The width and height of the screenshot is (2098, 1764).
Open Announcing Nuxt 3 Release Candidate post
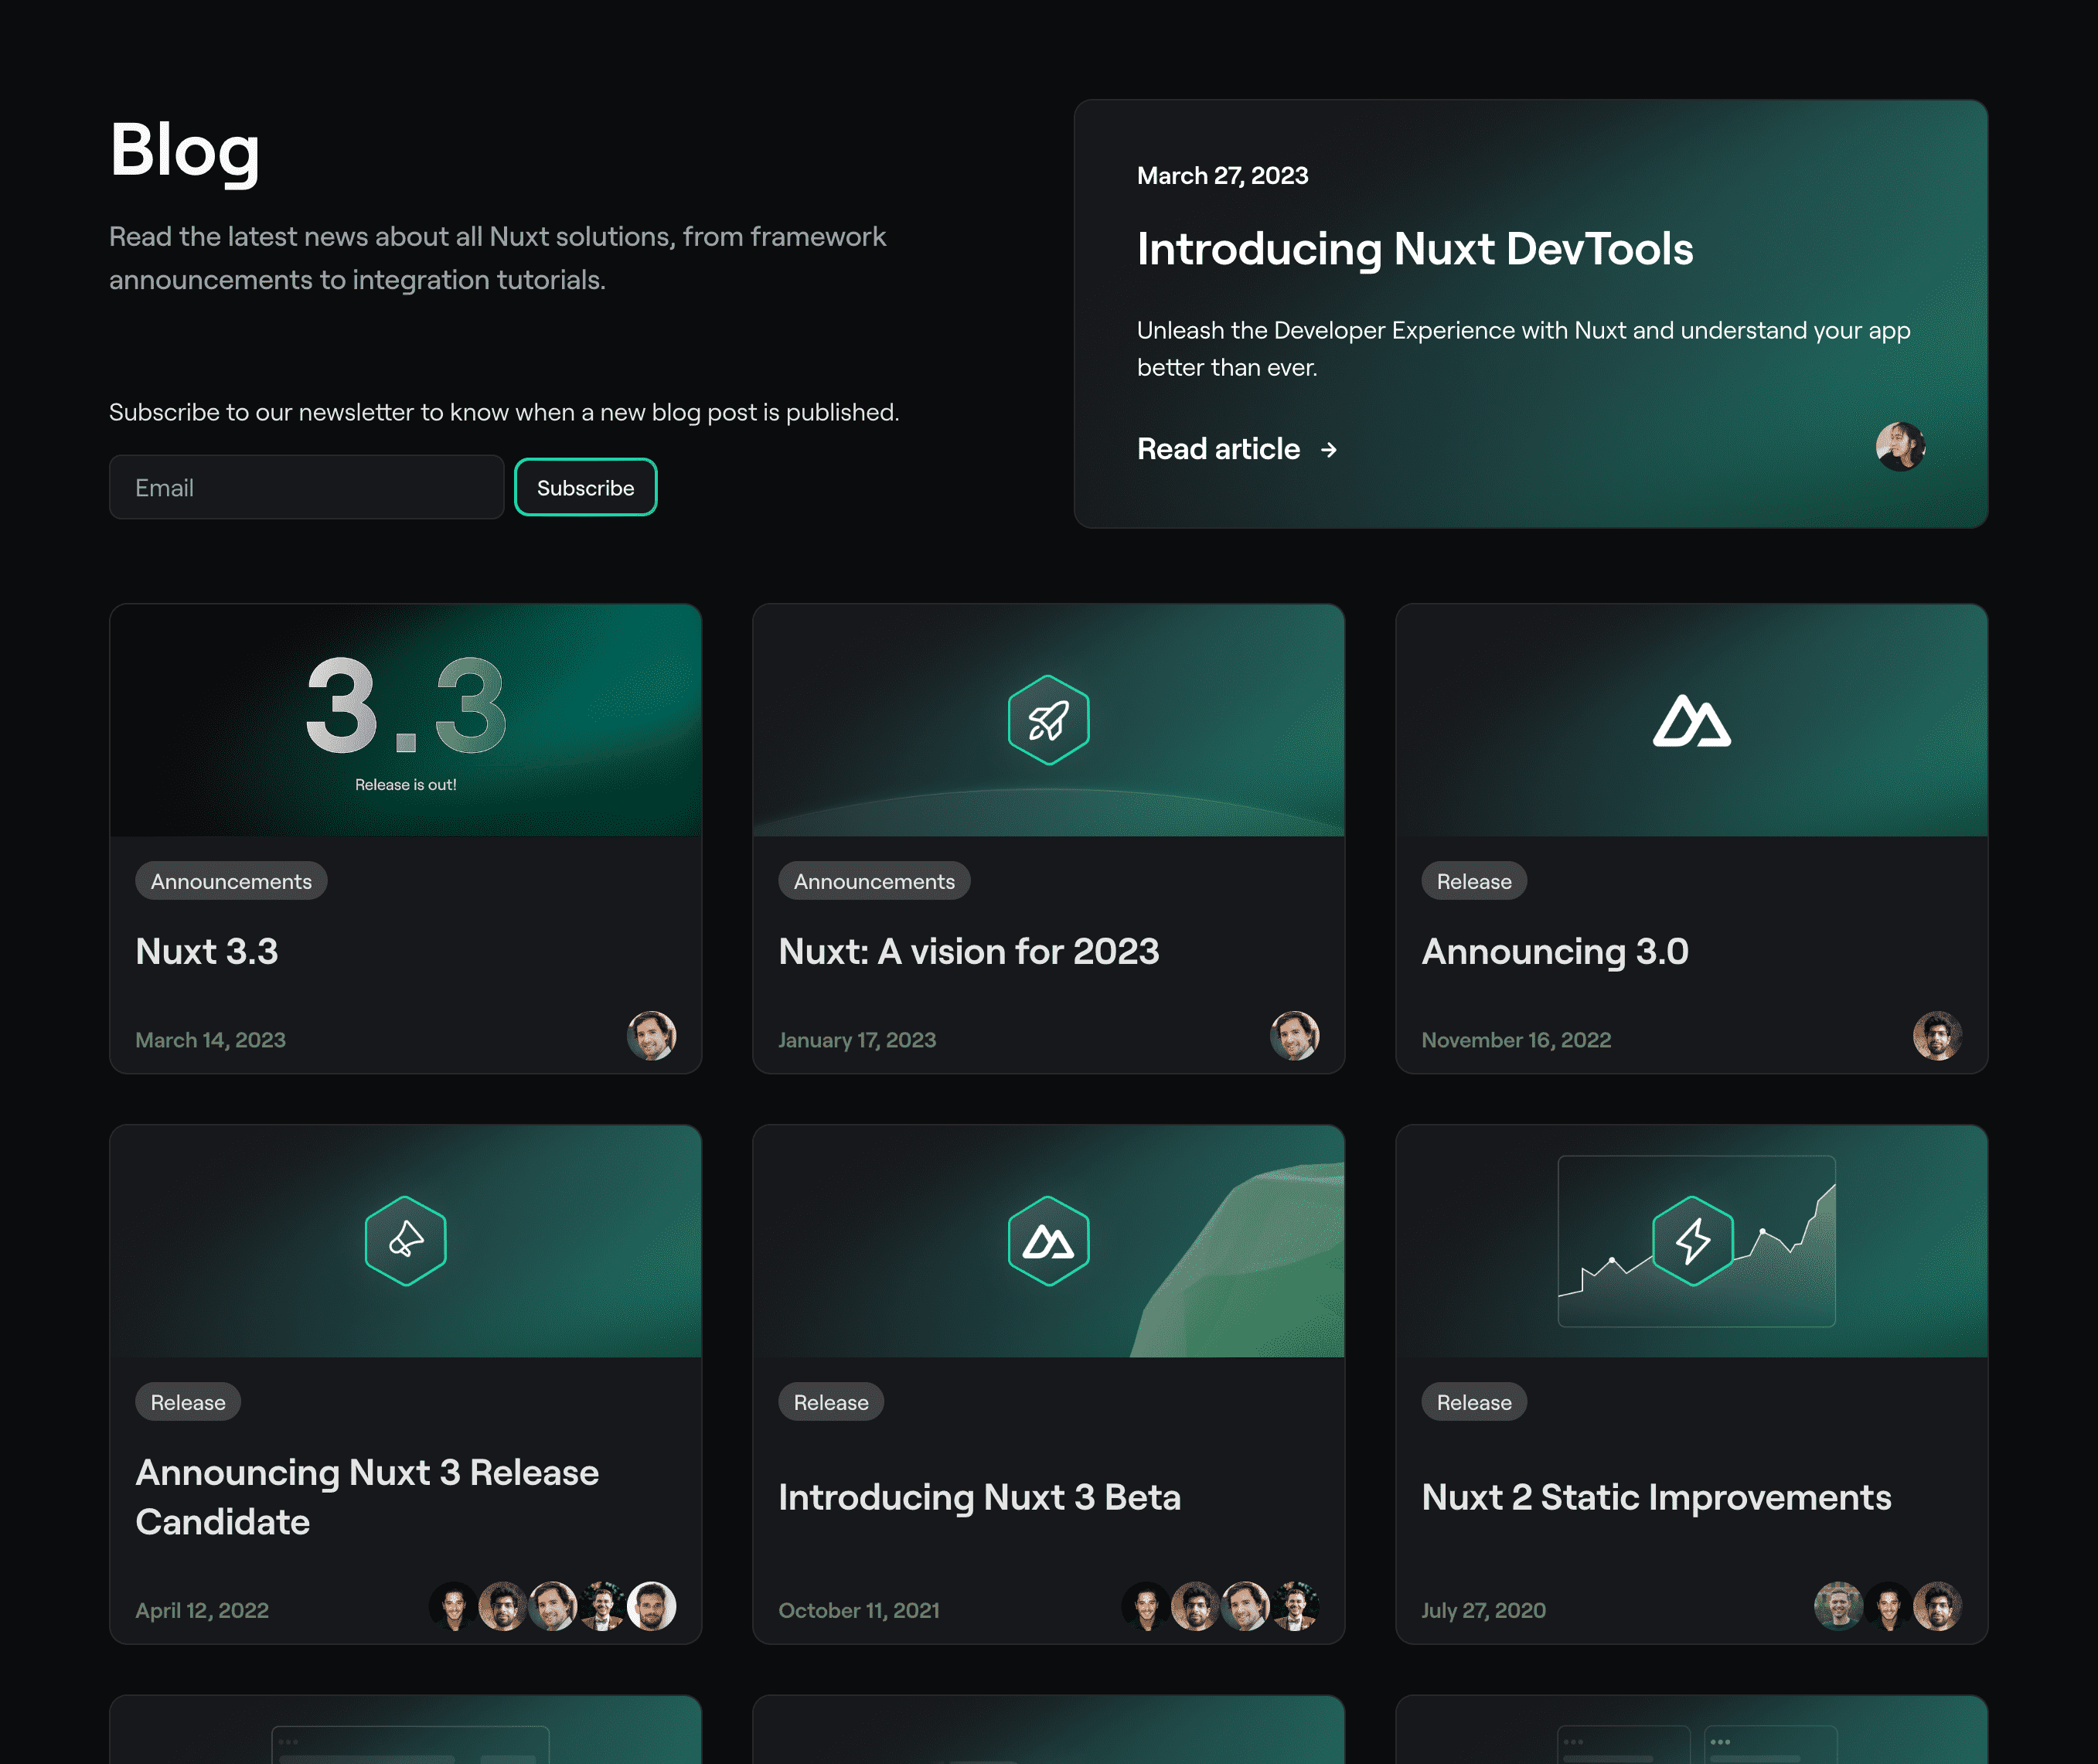coord(367,1497)
